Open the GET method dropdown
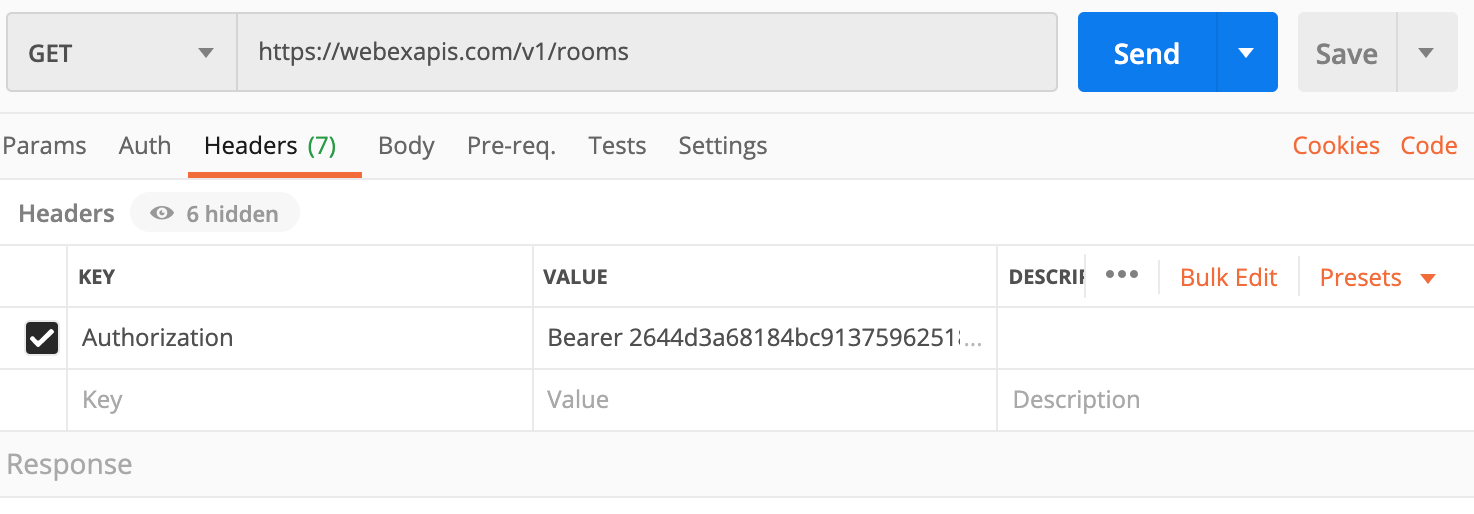 tap(121, 52)
